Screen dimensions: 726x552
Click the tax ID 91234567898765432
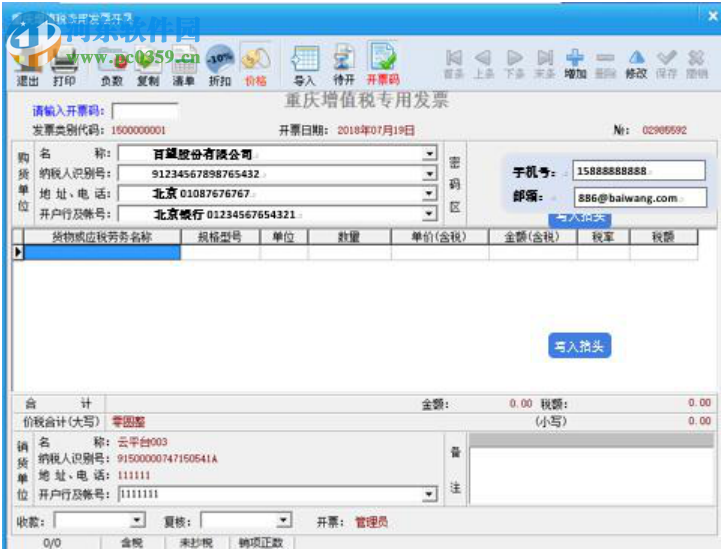click(x=206, y=174)
